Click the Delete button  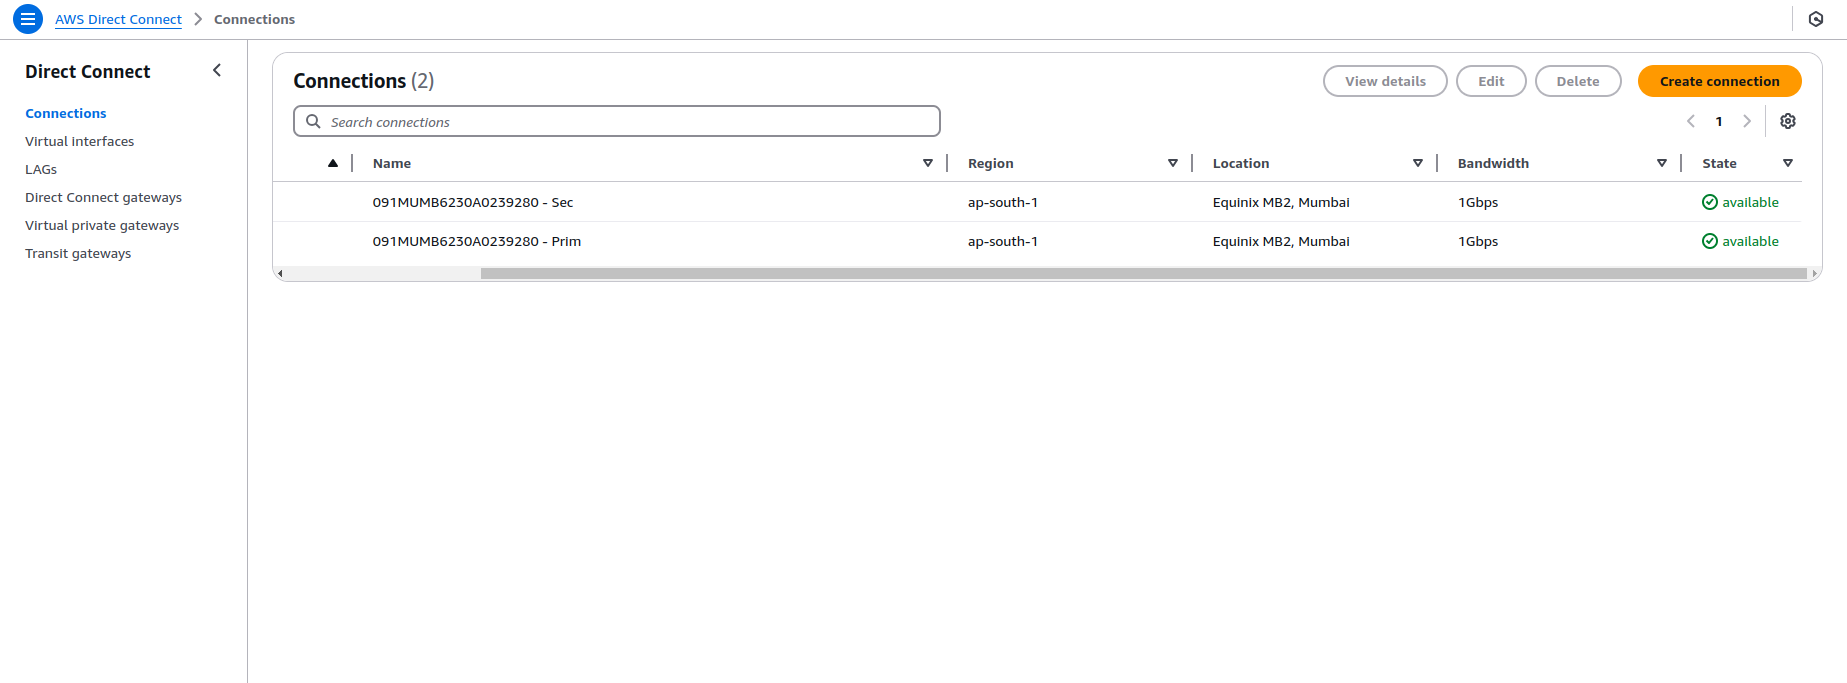(x=1578, y=81)
